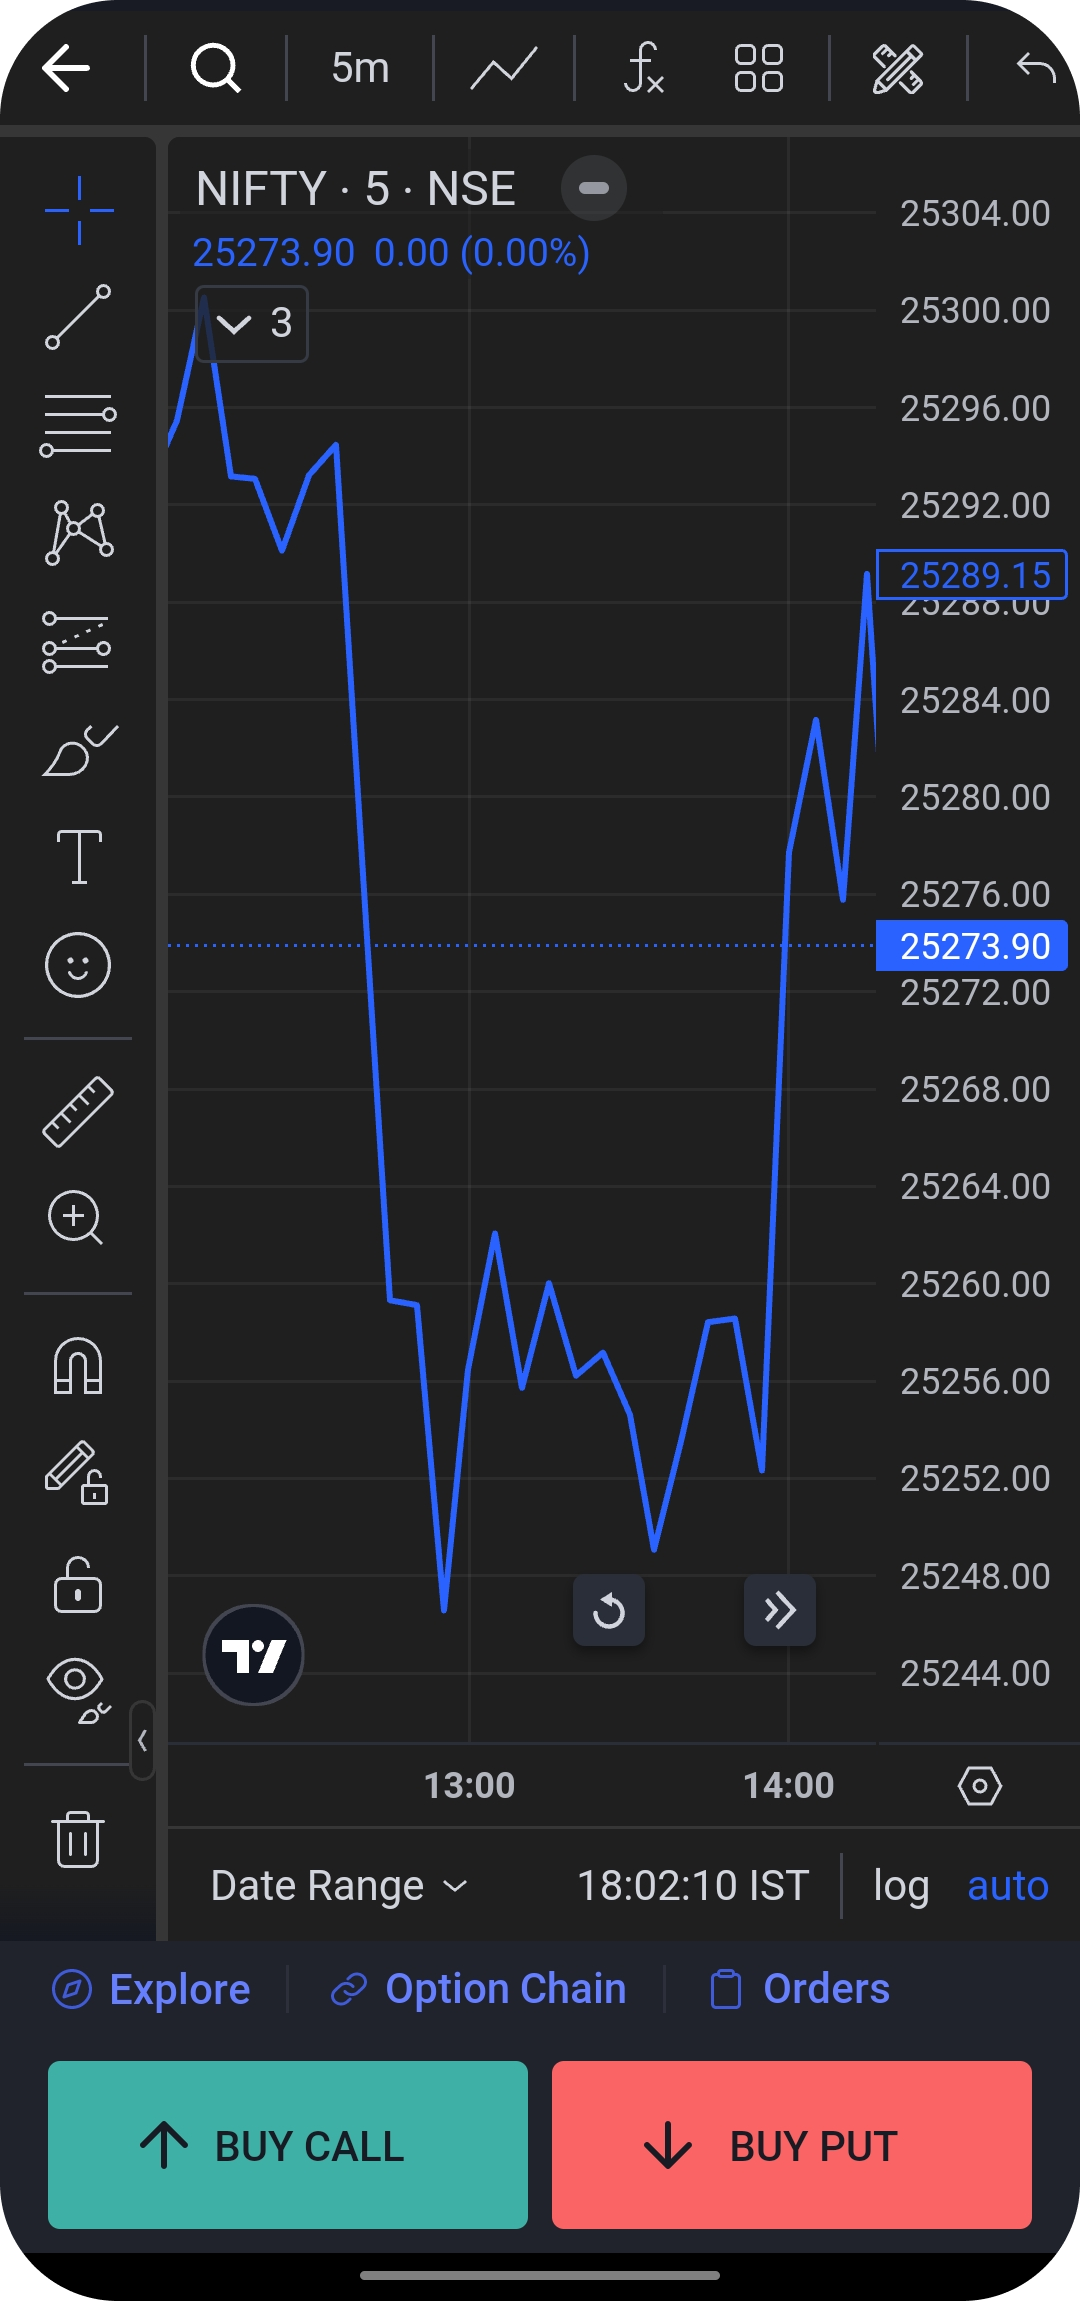Viewport: 1080px width, 2301px height.
Task: Expand the collapsed indicators legend
Action: pos(252,323)
